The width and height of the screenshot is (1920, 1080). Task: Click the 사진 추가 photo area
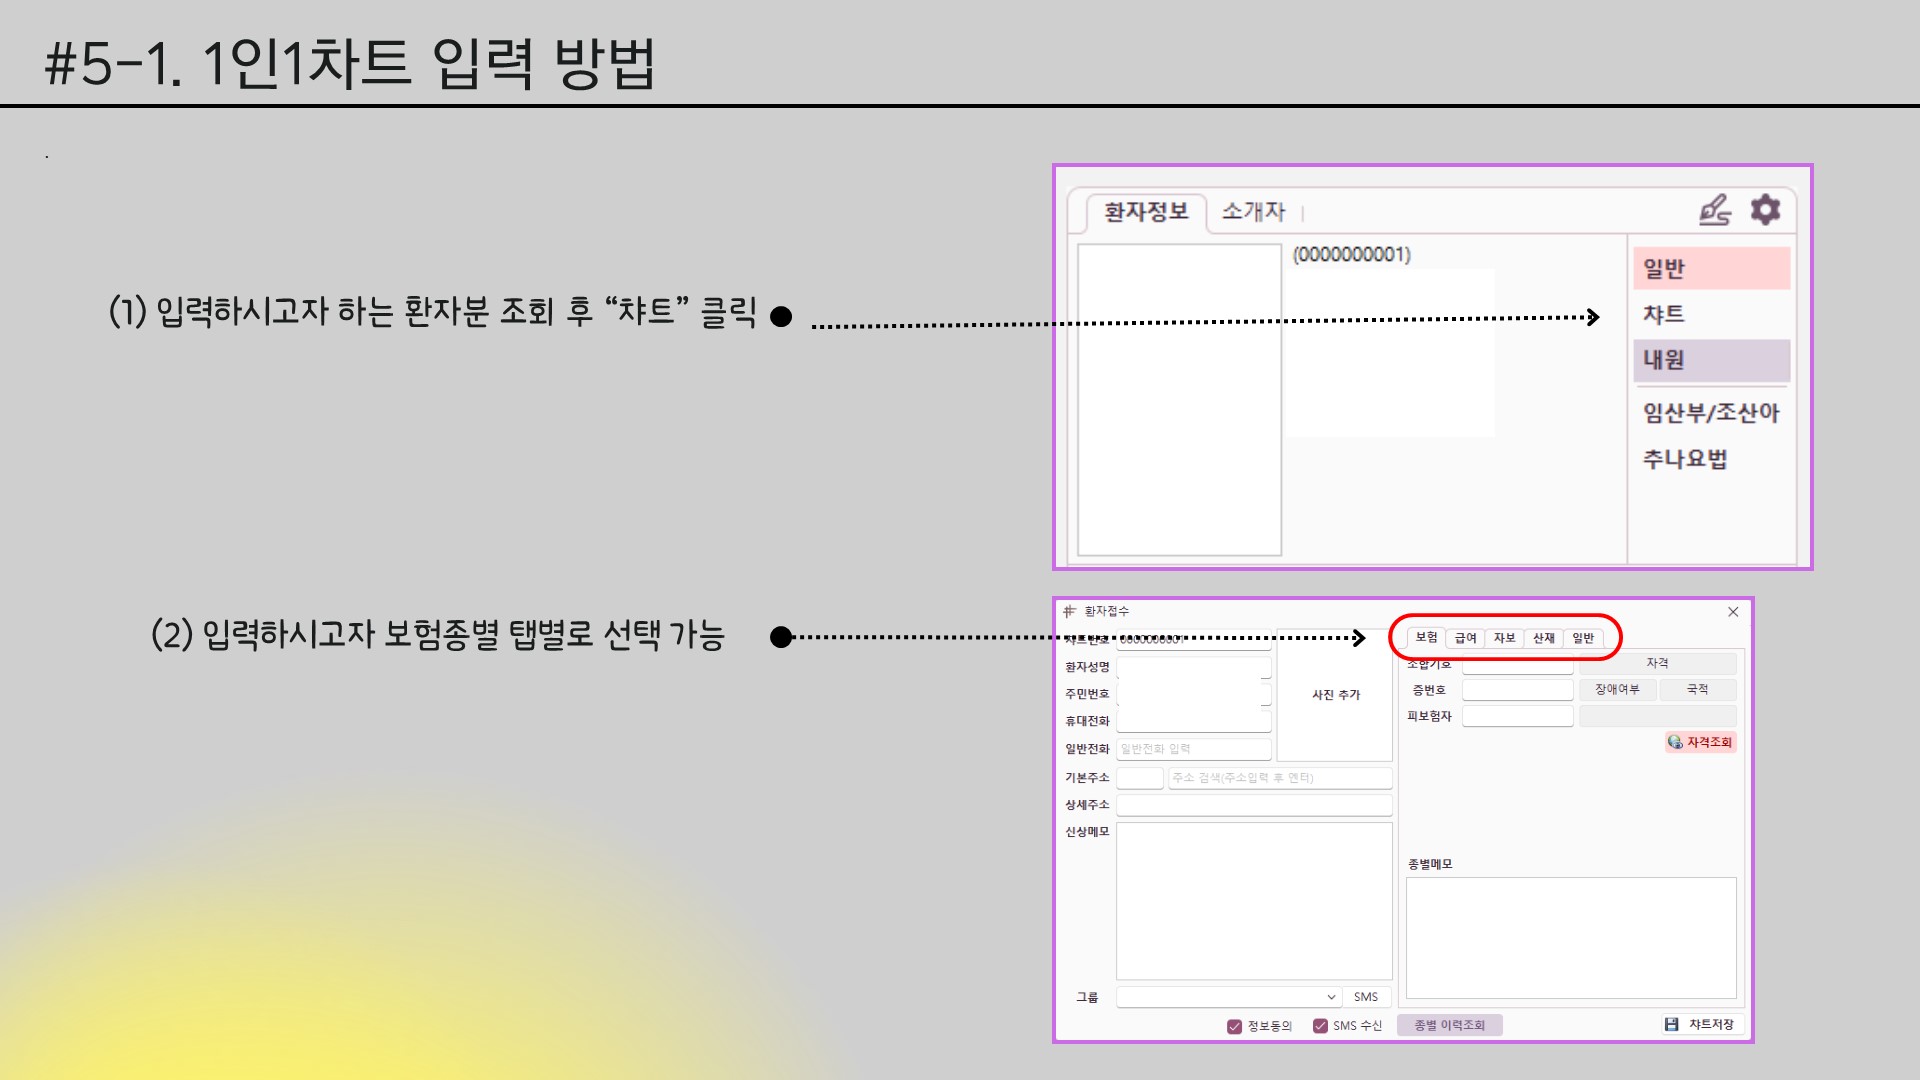(1335, 695)
